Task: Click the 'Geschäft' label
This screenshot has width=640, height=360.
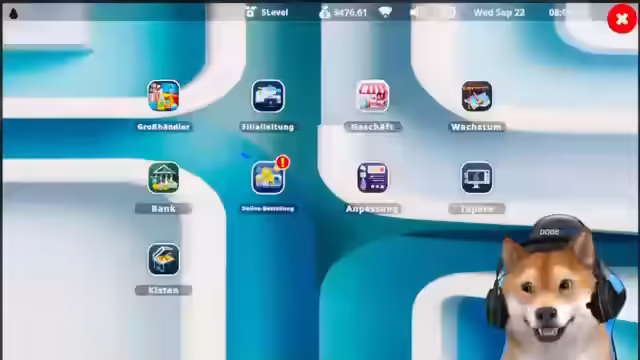Action: pos(372,127)
